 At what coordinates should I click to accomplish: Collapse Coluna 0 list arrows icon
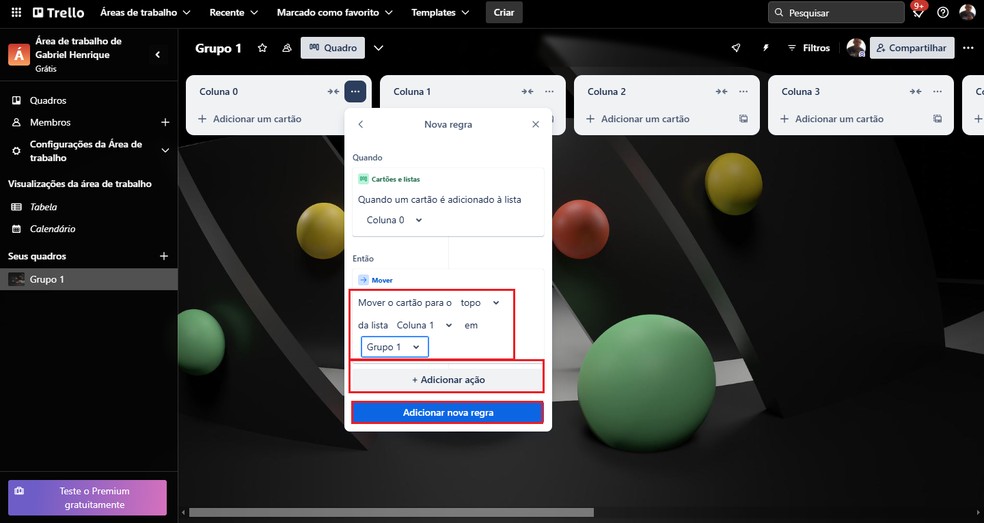tap(333, 92)
